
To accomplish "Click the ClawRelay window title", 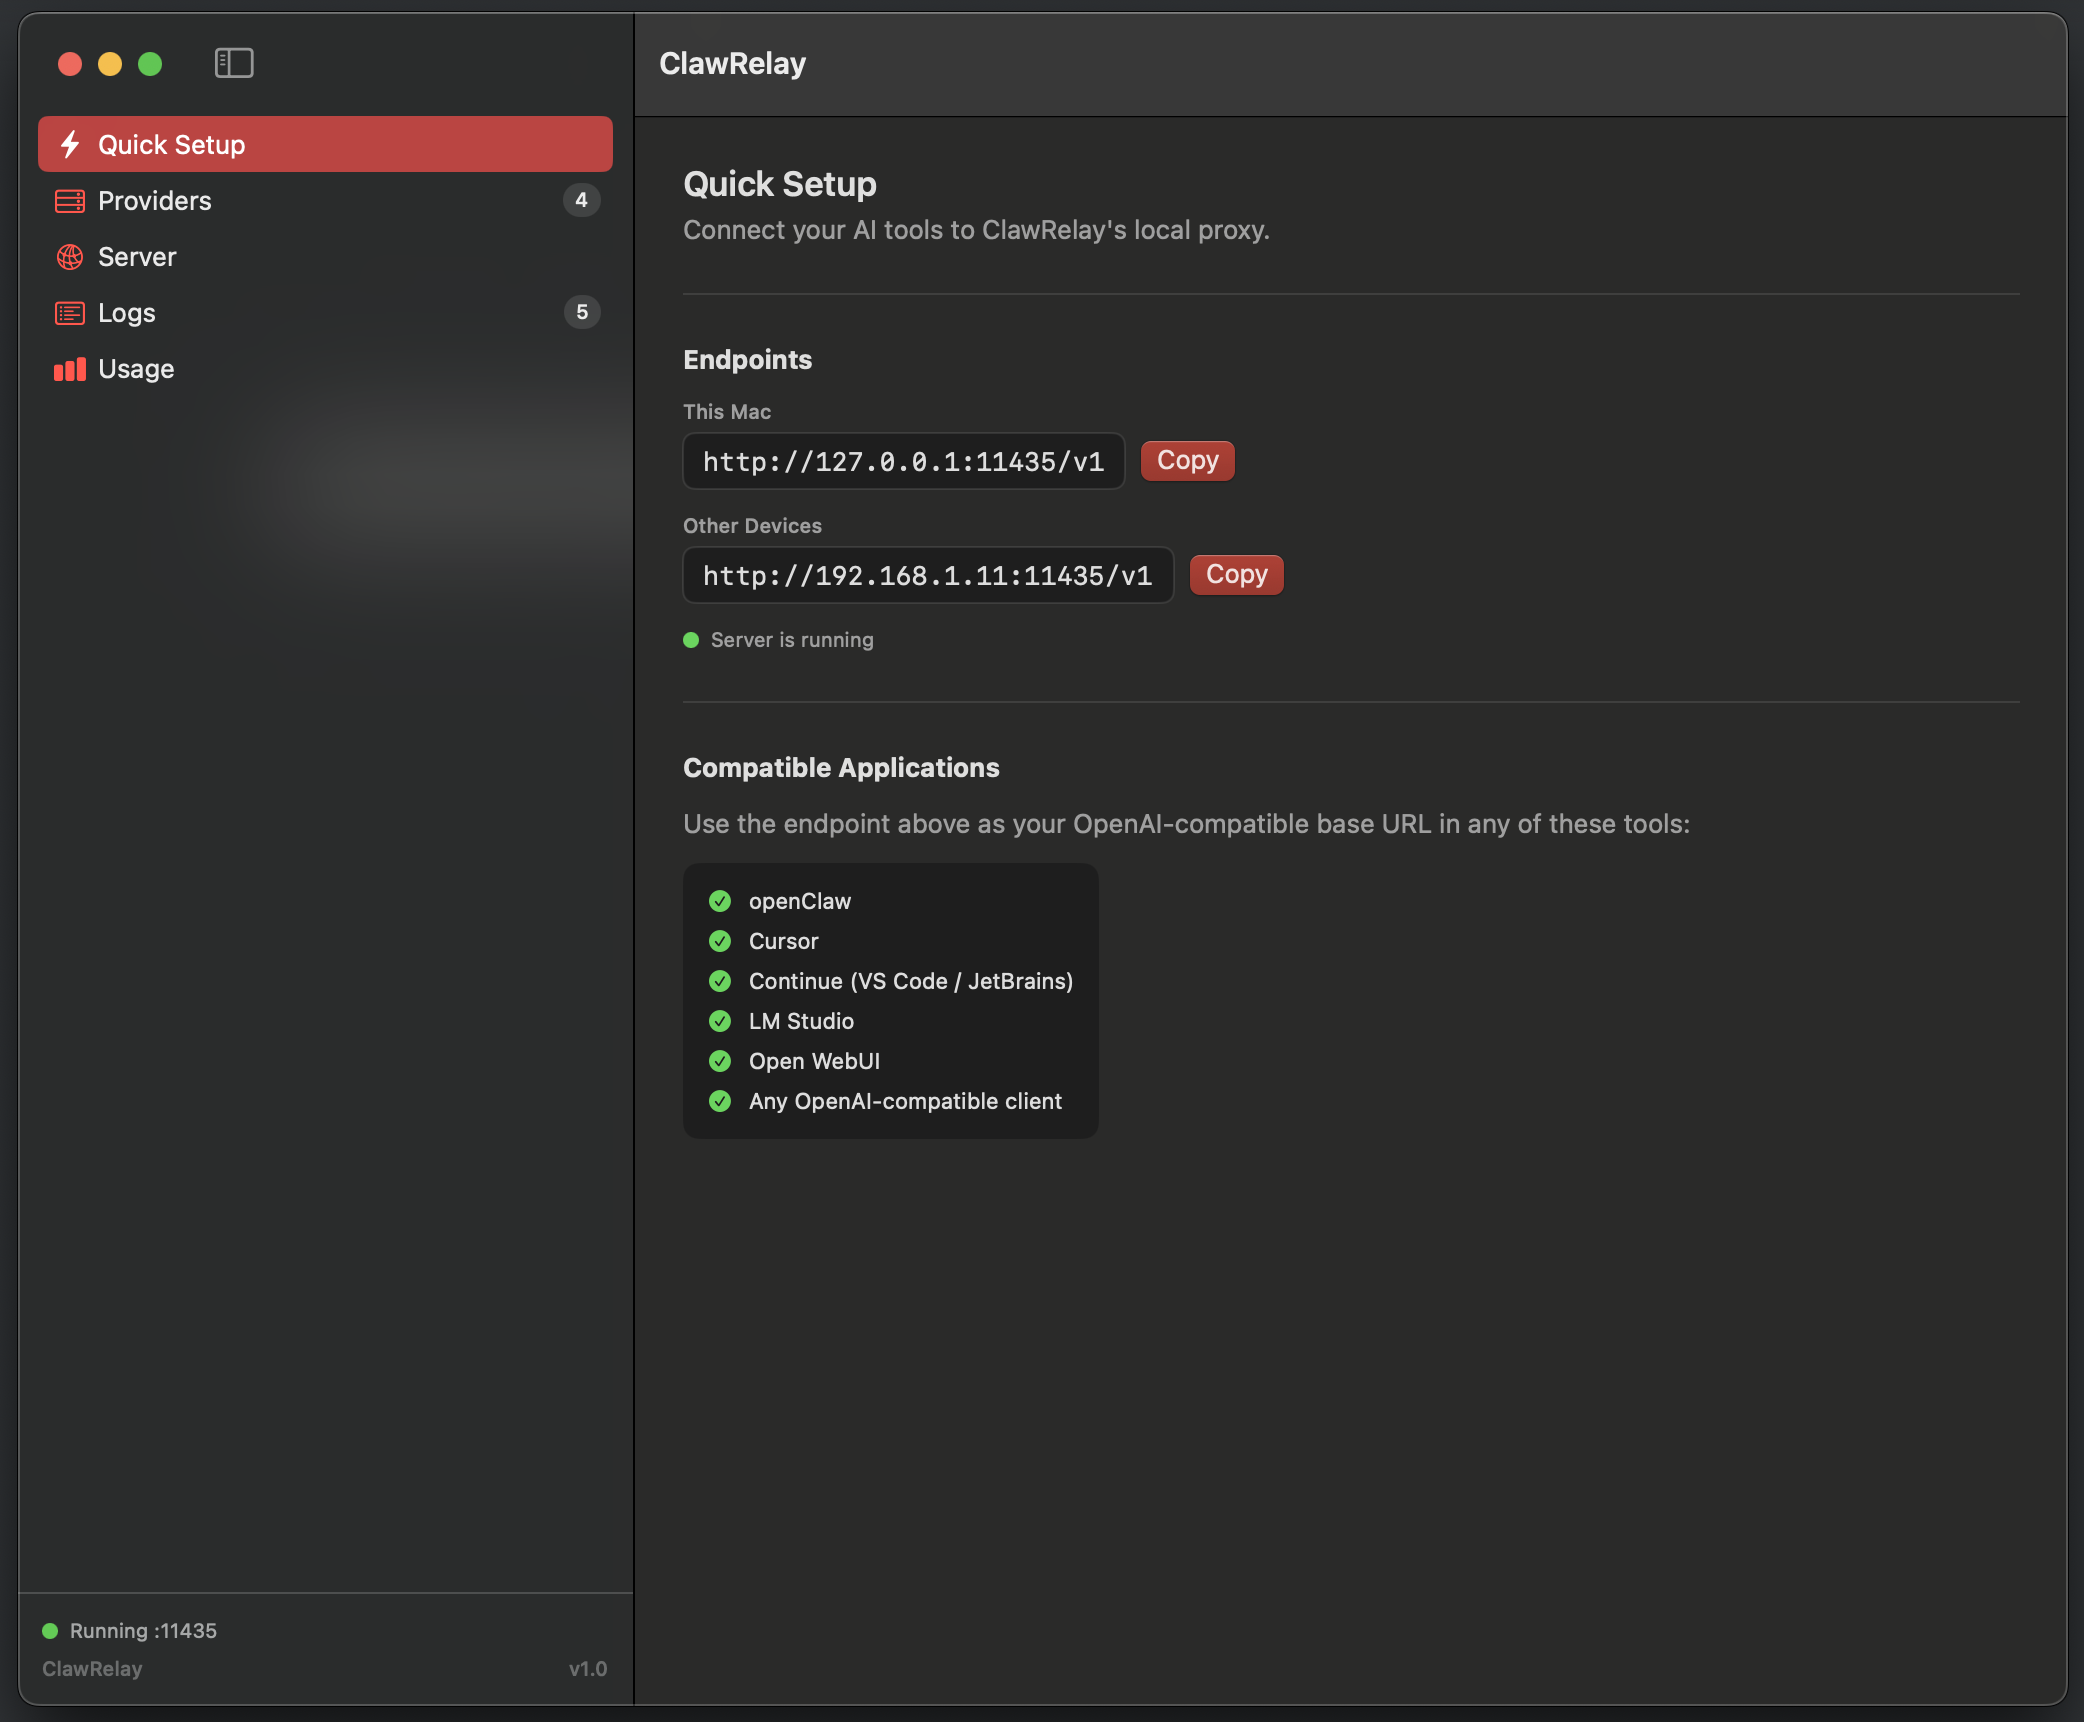I will pos(733,63).
